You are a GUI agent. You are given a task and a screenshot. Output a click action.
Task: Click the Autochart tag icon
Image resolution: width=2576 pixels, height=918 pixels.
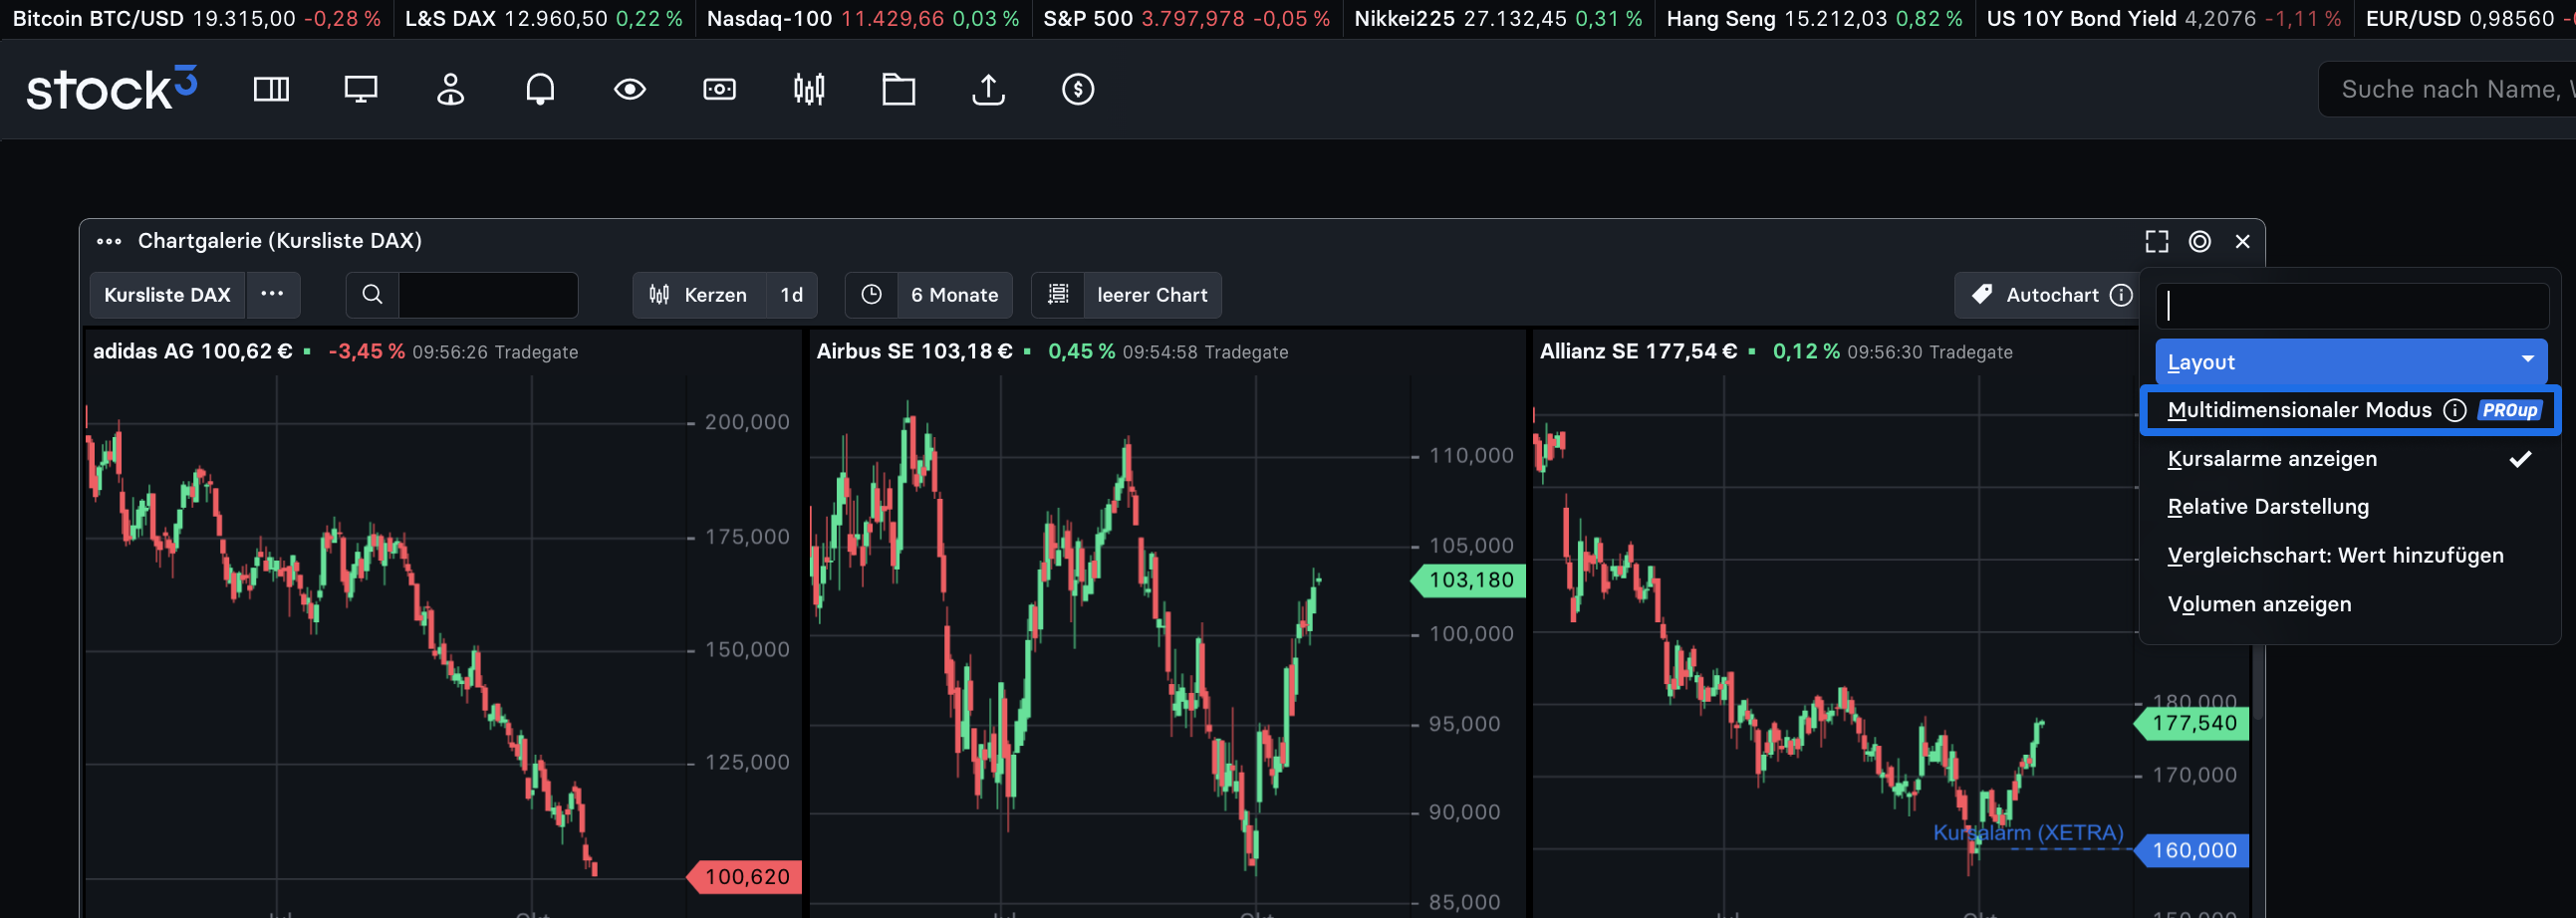(x=1981, y=295)
